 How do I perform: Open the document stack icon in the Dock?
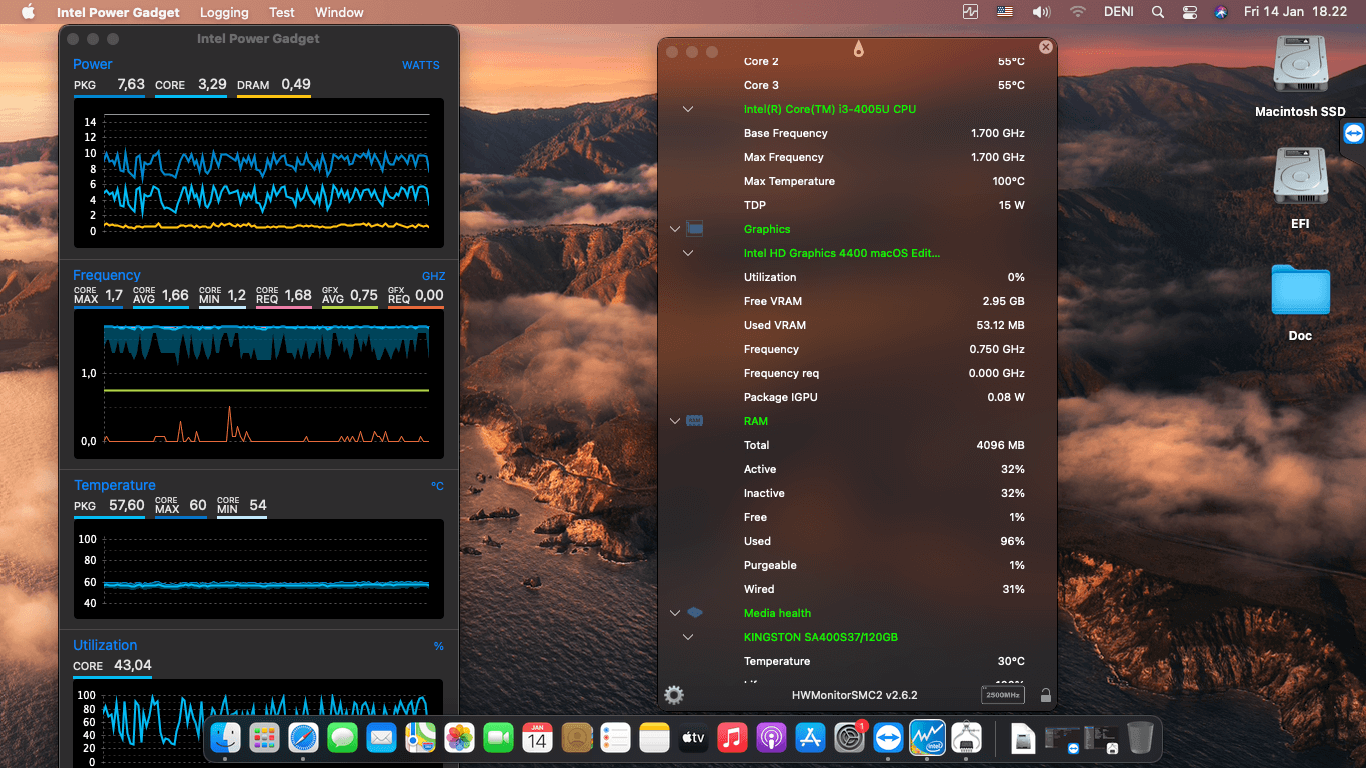tap(1023, 738)
